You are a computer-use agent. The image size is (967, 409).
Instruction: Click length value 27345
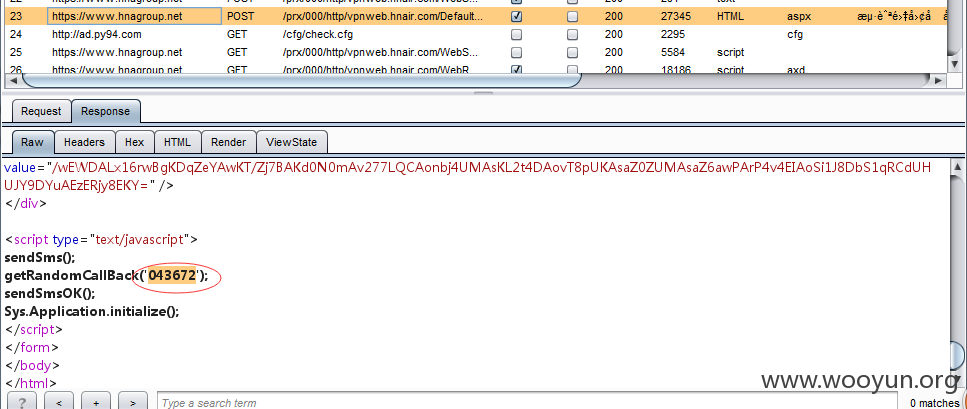[674, 17]
